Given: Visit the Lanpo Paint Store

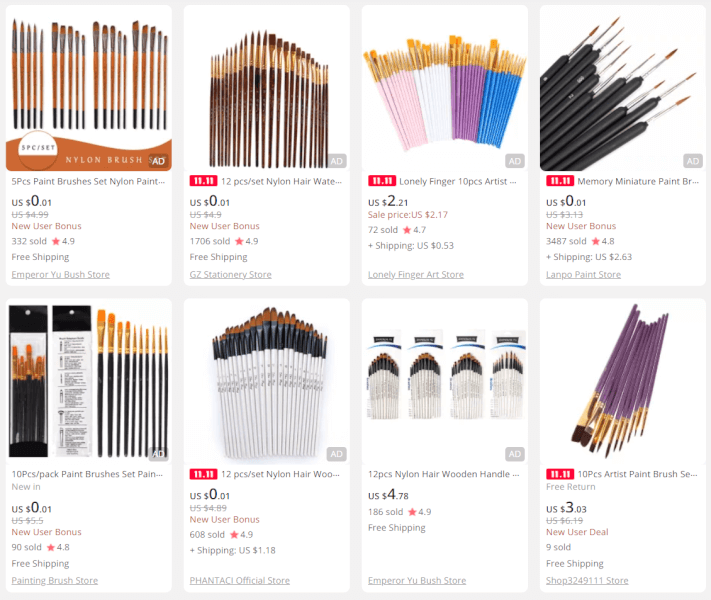Looking at the screenshot, I should [x=583, y=274].
